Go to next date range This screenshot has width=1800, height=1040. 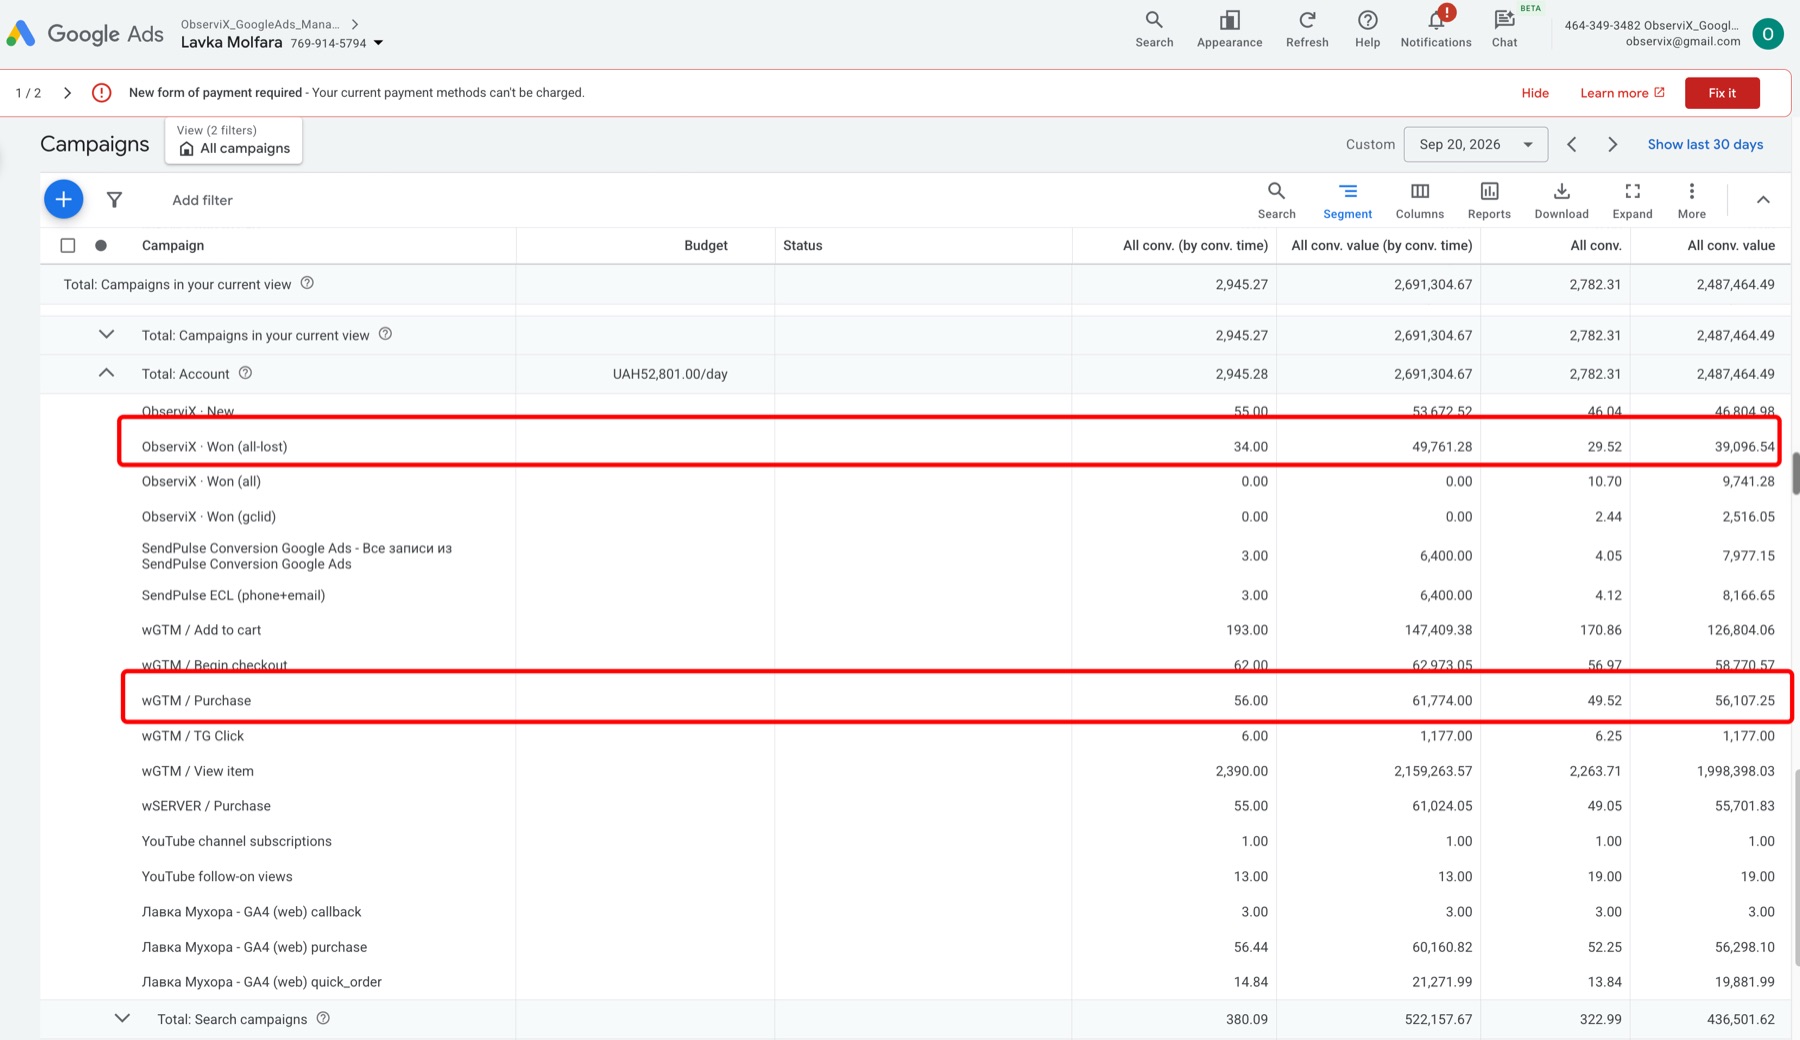click(1612, 144)
